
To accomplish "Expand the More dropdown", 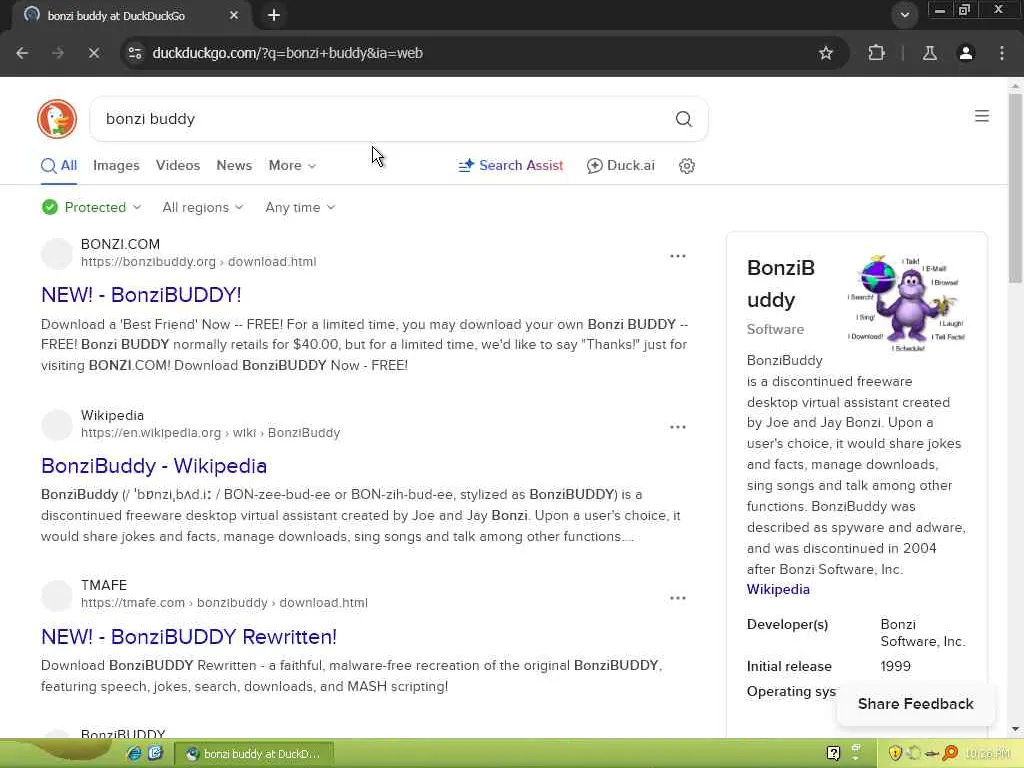I will tap(292, 165).
